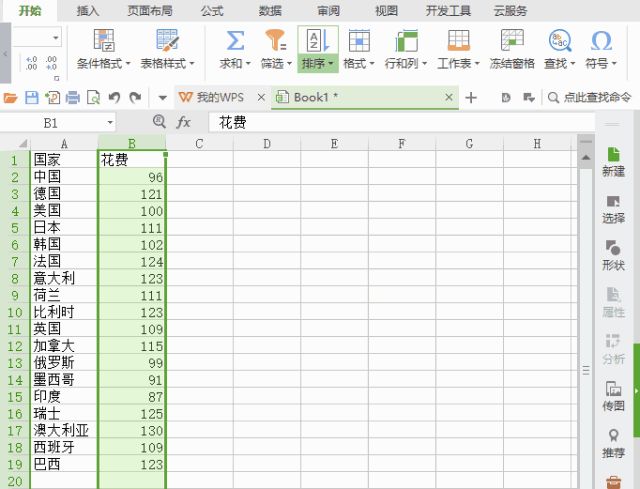
Task: Open the quick access toolbar customize arrow
Action: tap(162, 98)
